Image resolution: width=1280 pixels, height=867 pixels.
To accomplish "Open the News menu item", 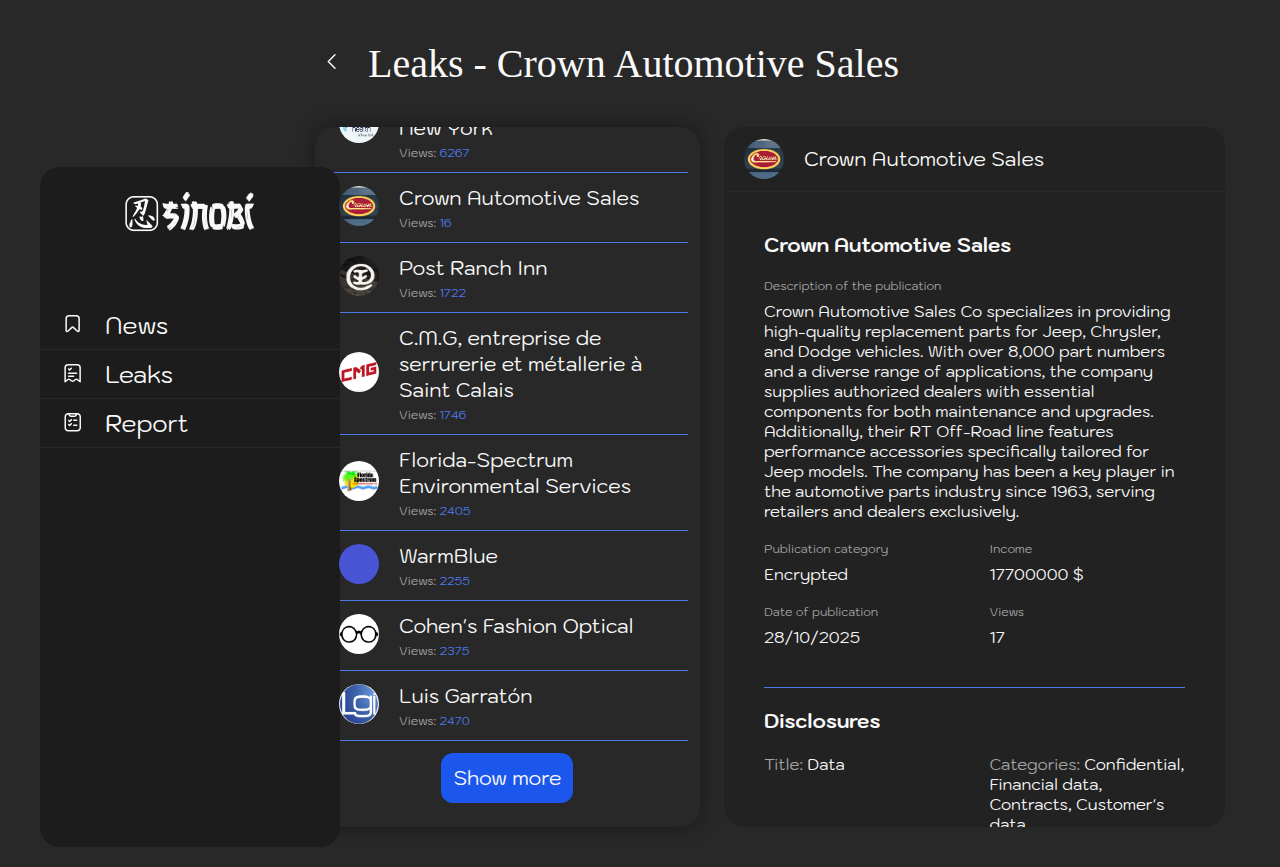I will click(x=137, y=326).
